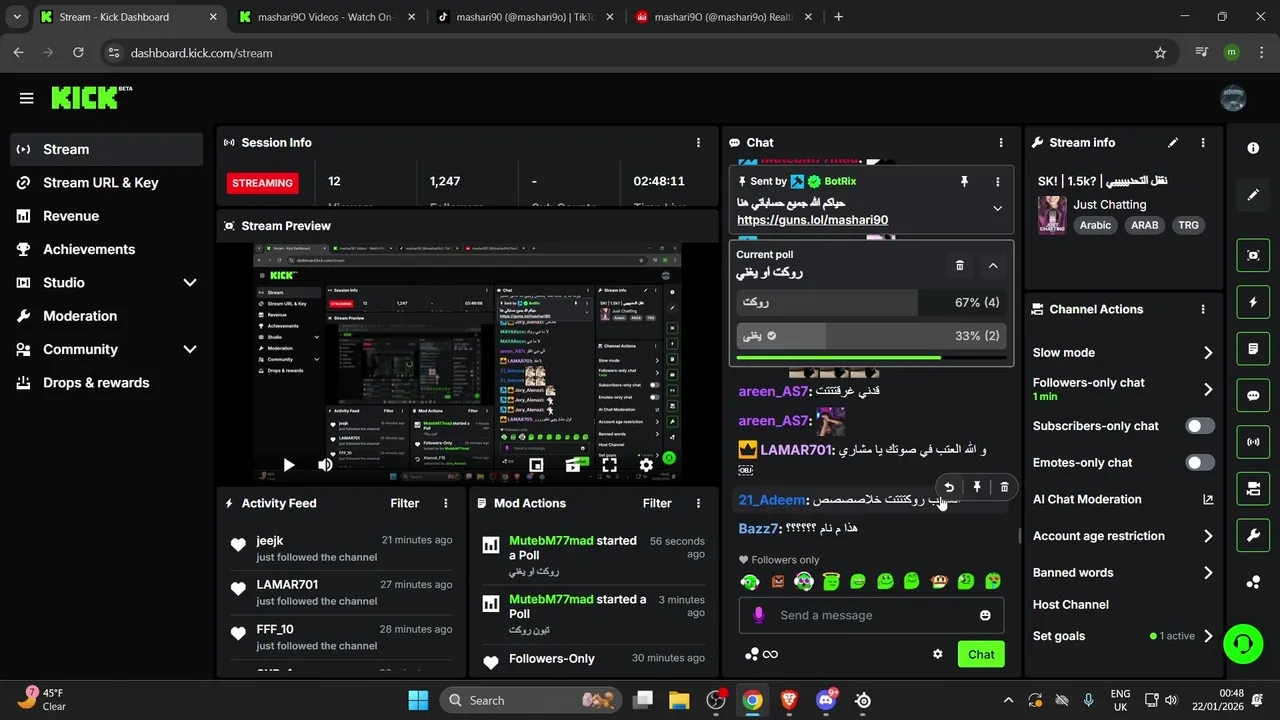Screen dimensions: 1280x720
Task: Open Mod Actions three-dot options
Action: point(699,503)
